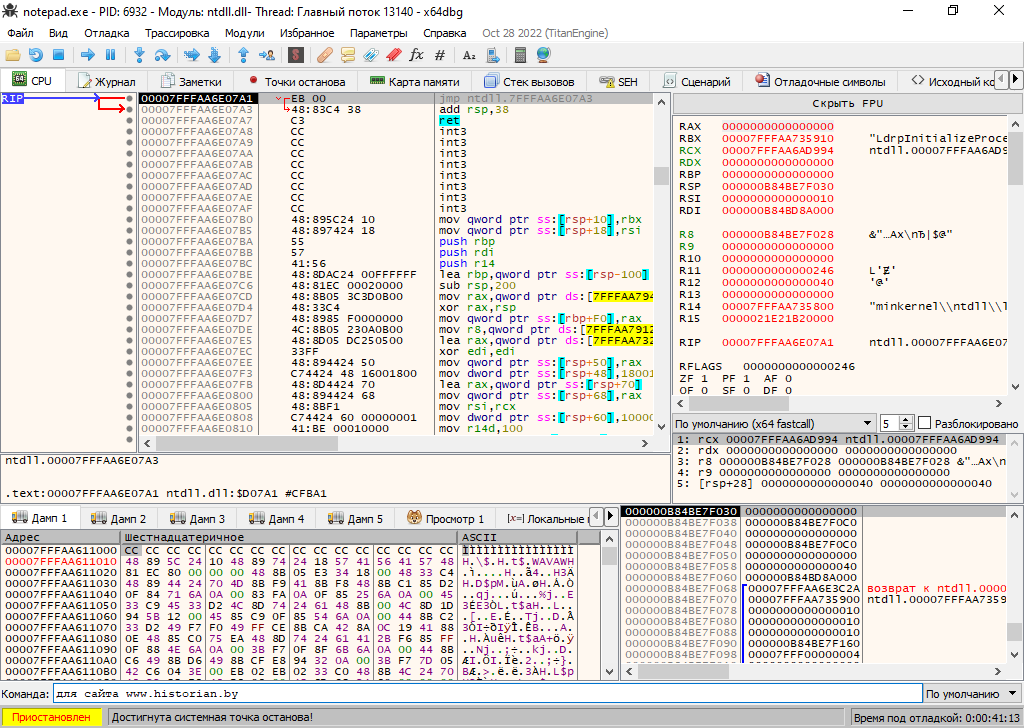Viewport: 1024px width, 728px height.
Task: Open the Patches band-aid icon
Action: pos(325,55)
